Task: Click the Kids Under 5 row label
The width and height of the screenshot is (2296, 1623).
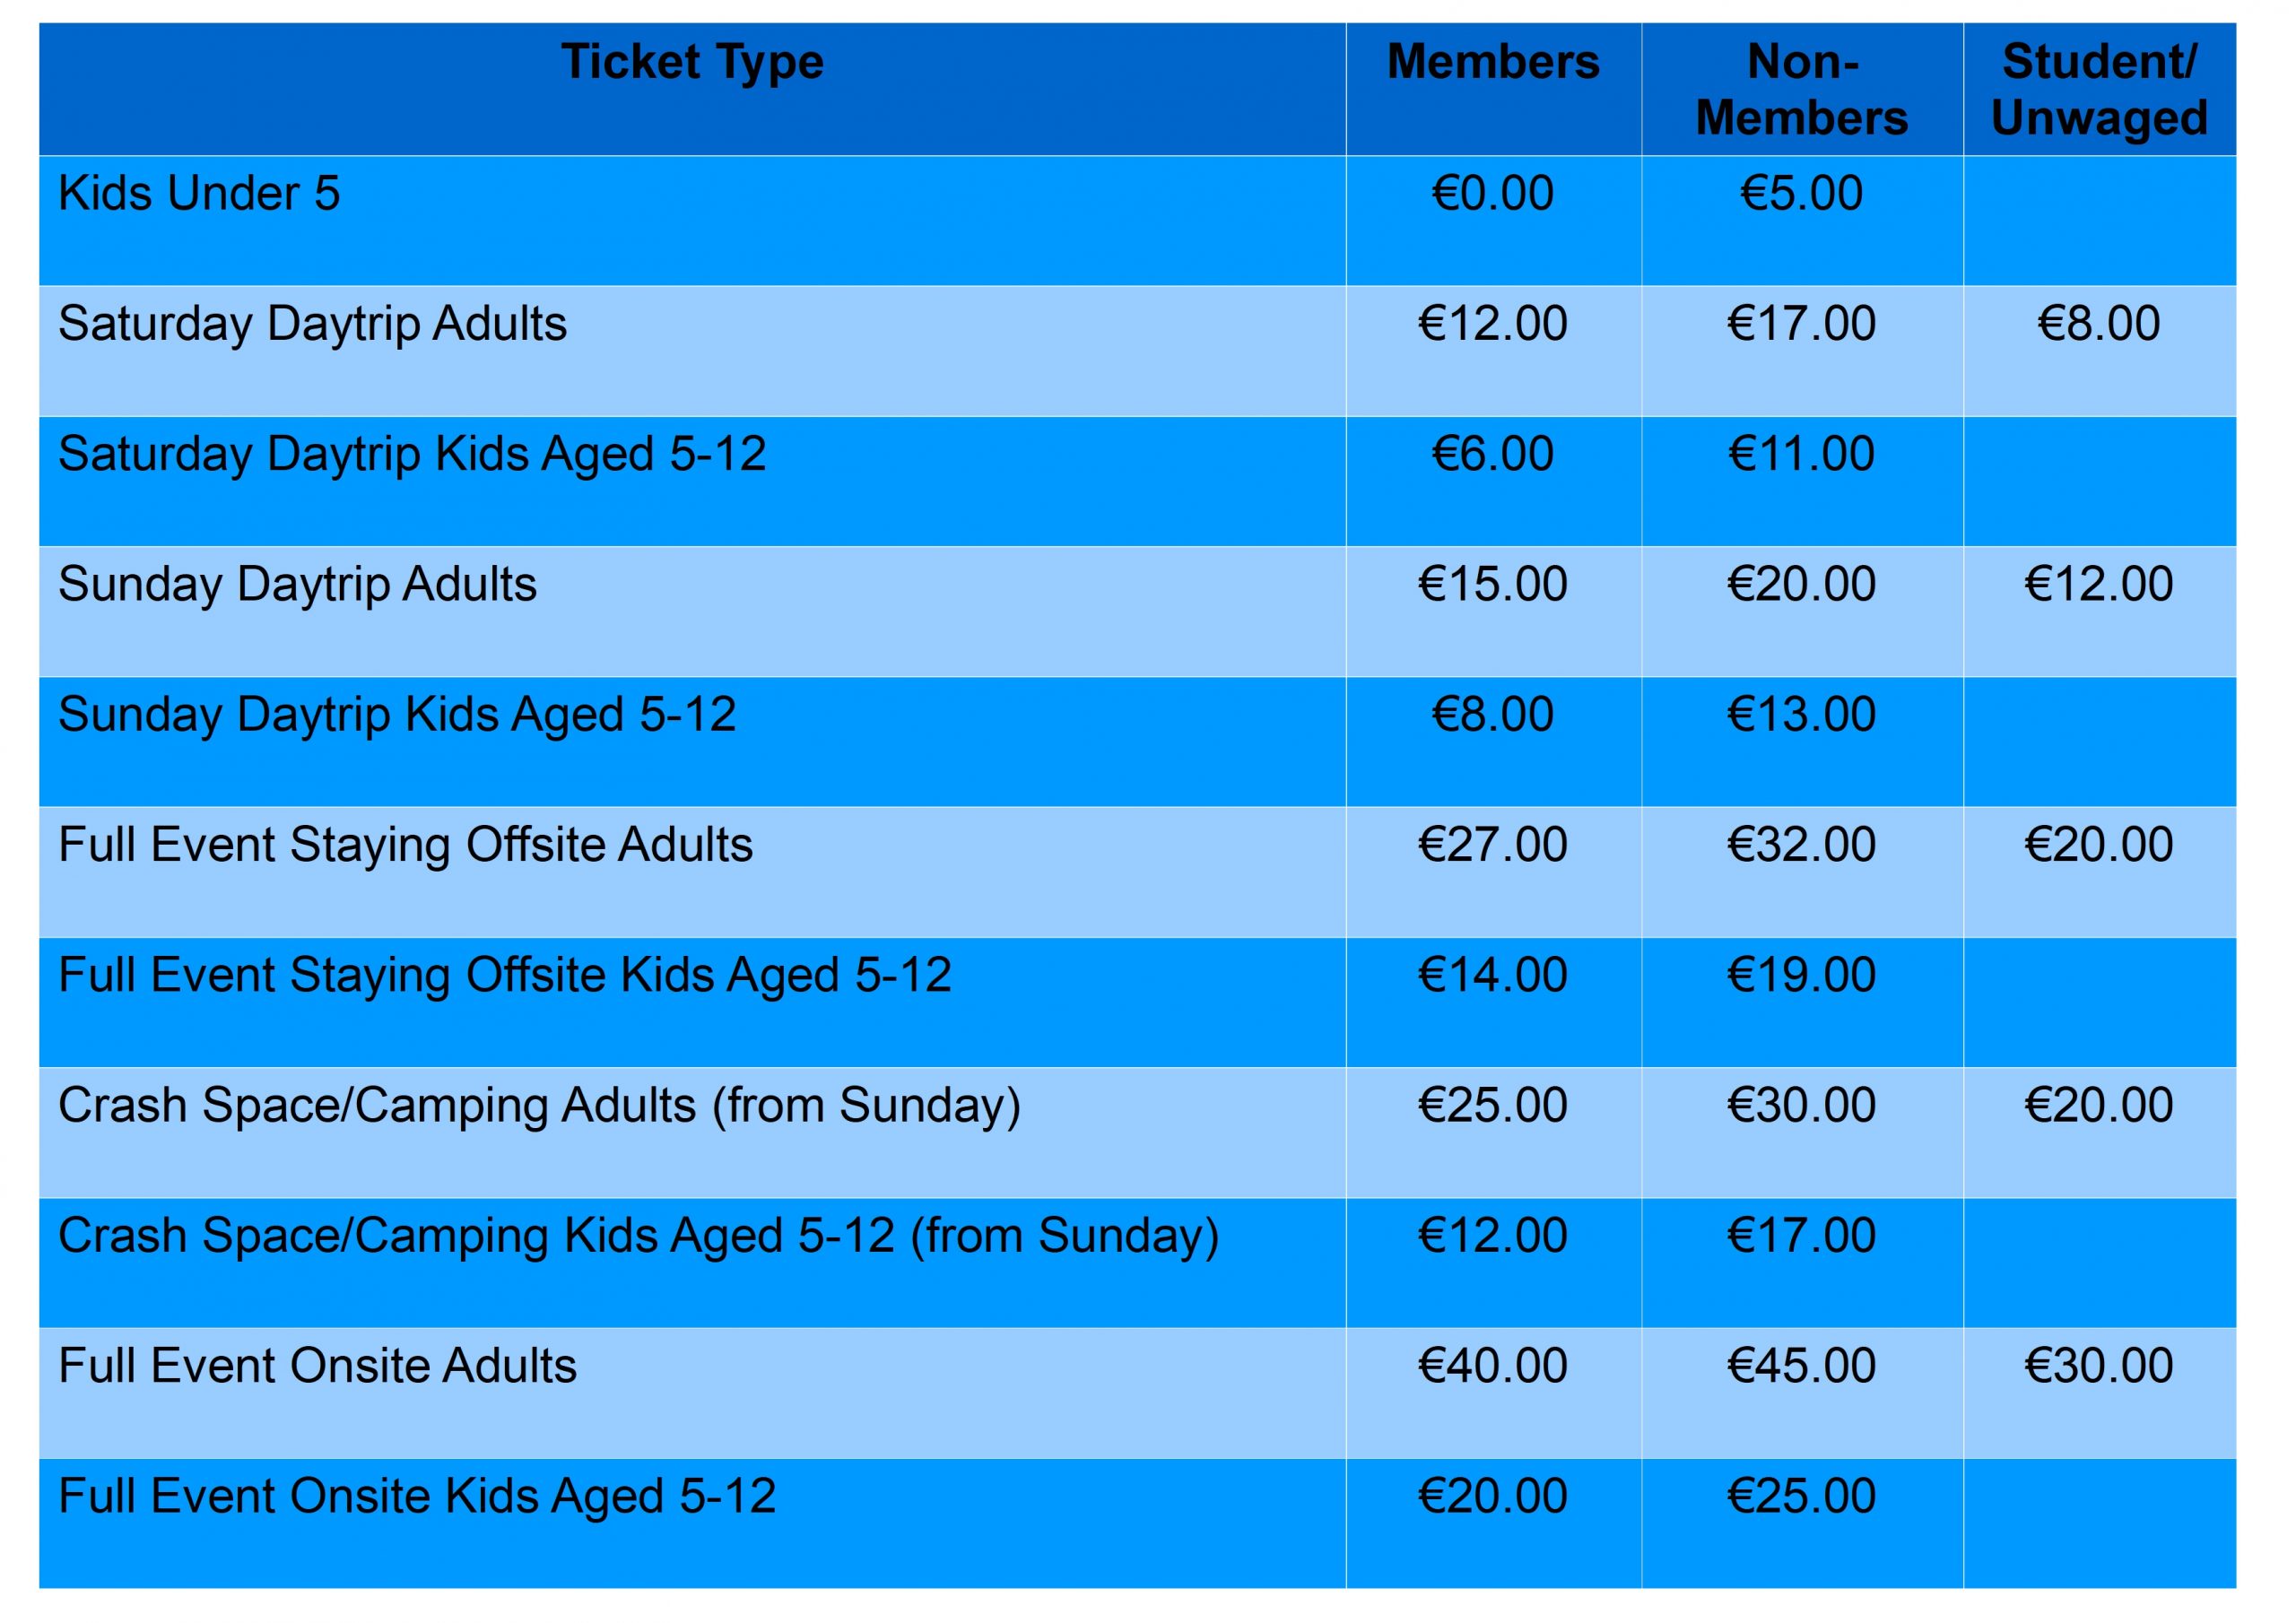Action: point(199,193)
